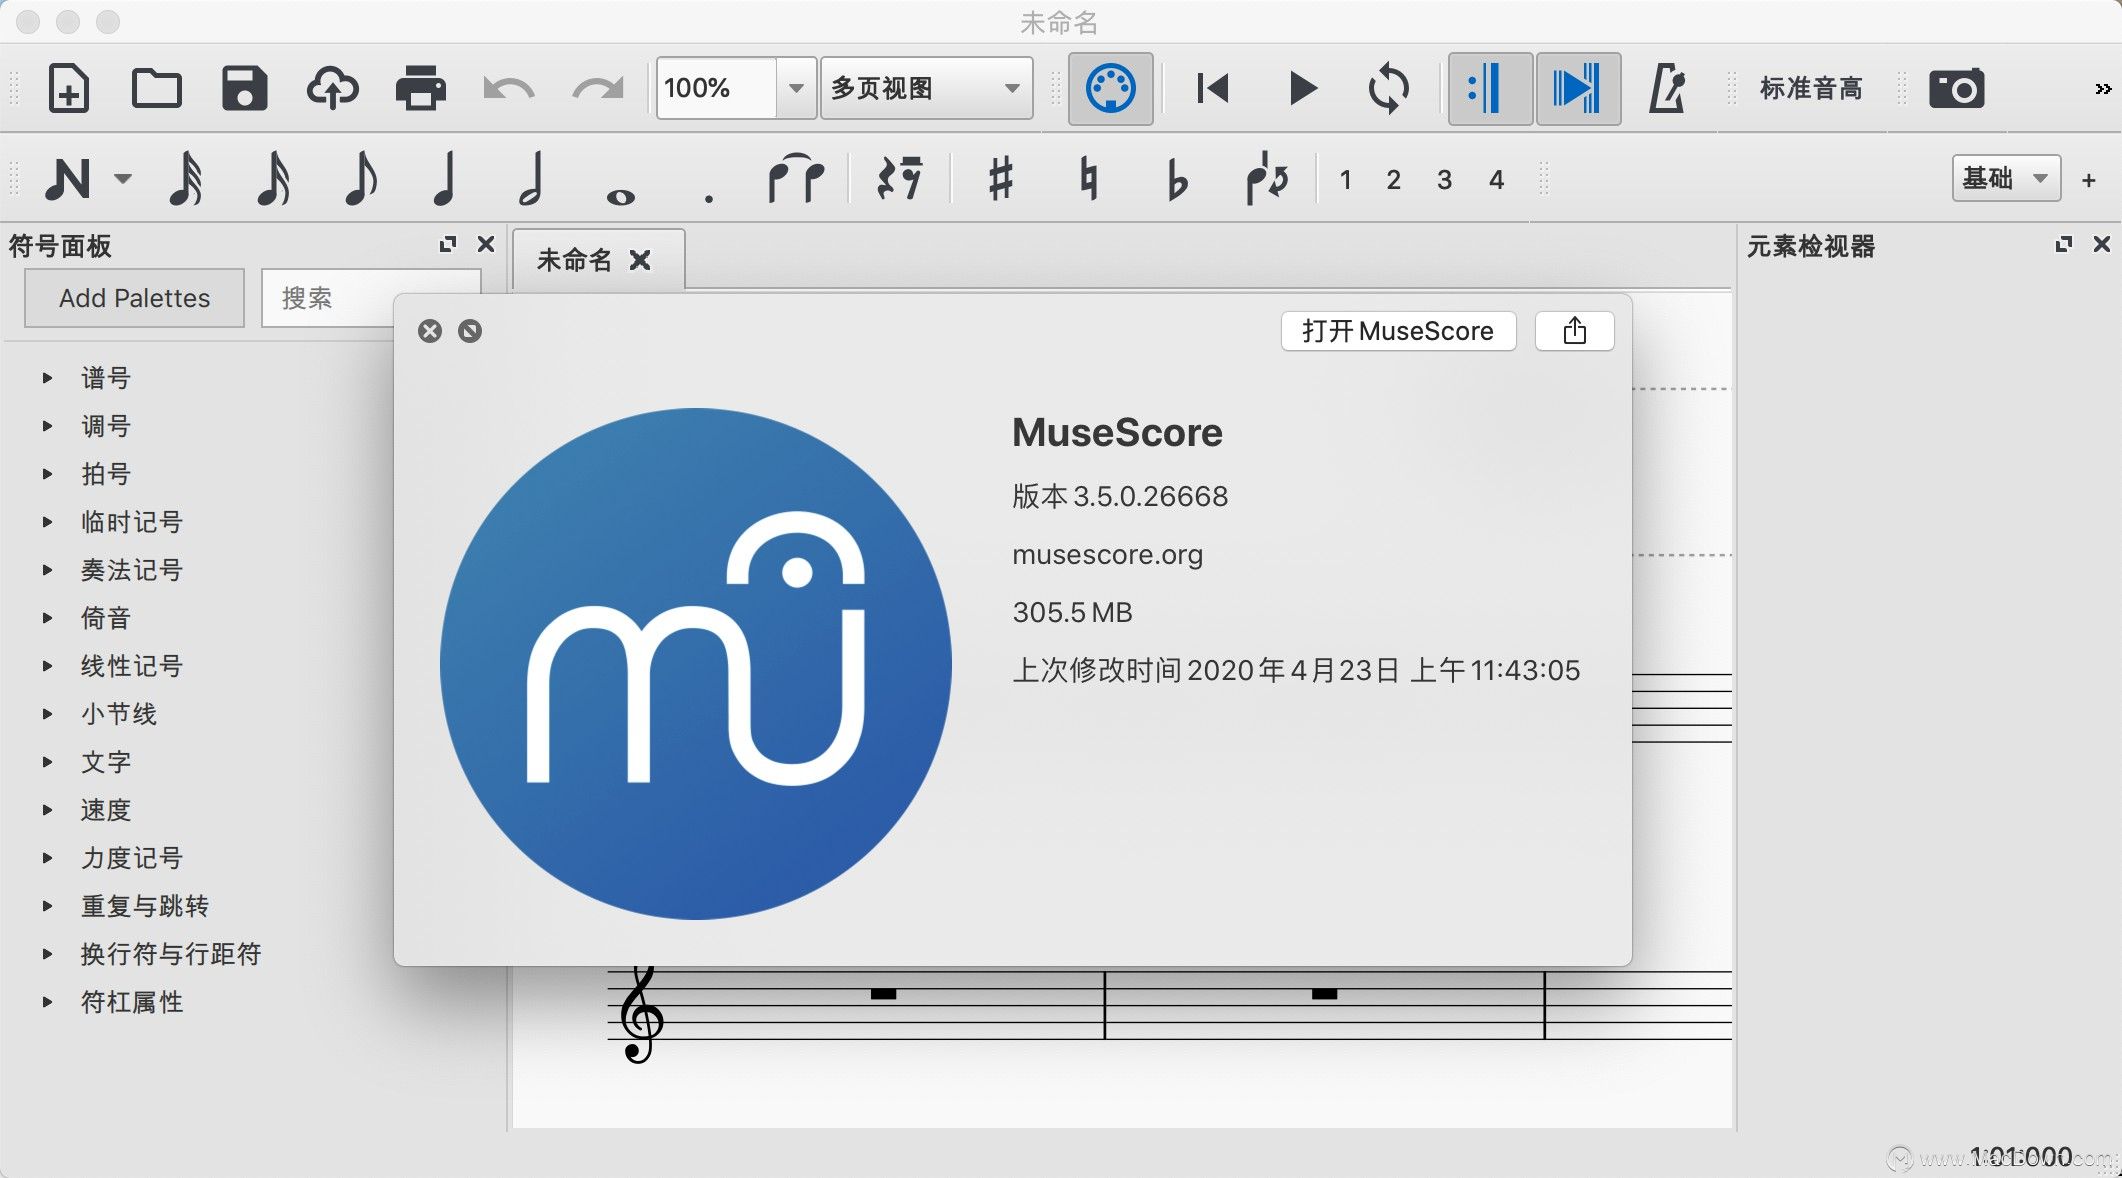
Task: Select voice 3
Action: click(1444, 180)
